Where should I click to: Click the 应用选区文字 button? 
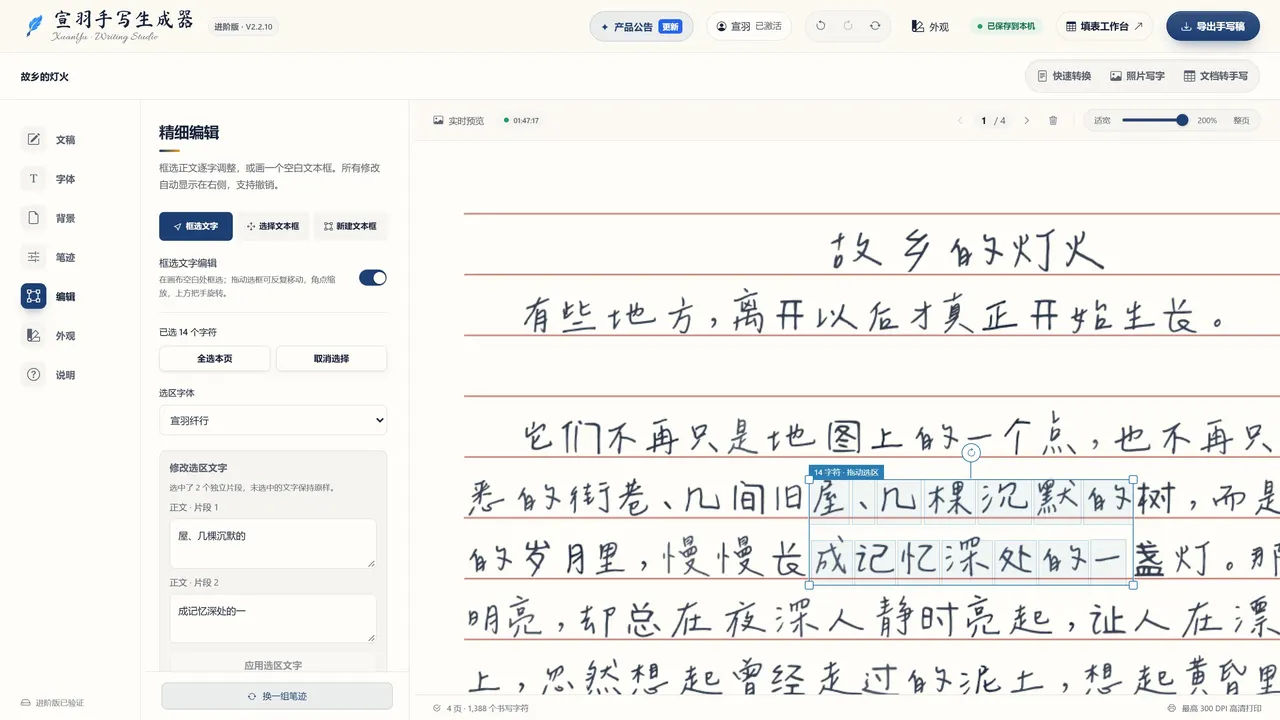pyautogui.click(x=273, y=664)
